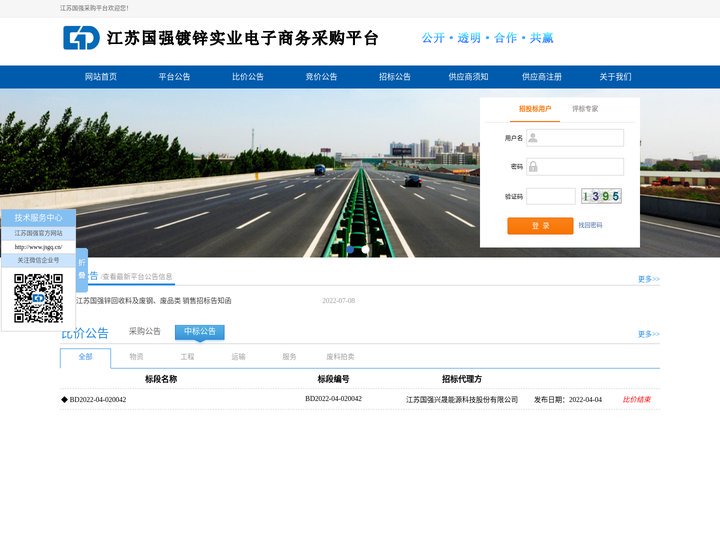
Task: Select the 物资 category tab
Action: pos(136,357)
